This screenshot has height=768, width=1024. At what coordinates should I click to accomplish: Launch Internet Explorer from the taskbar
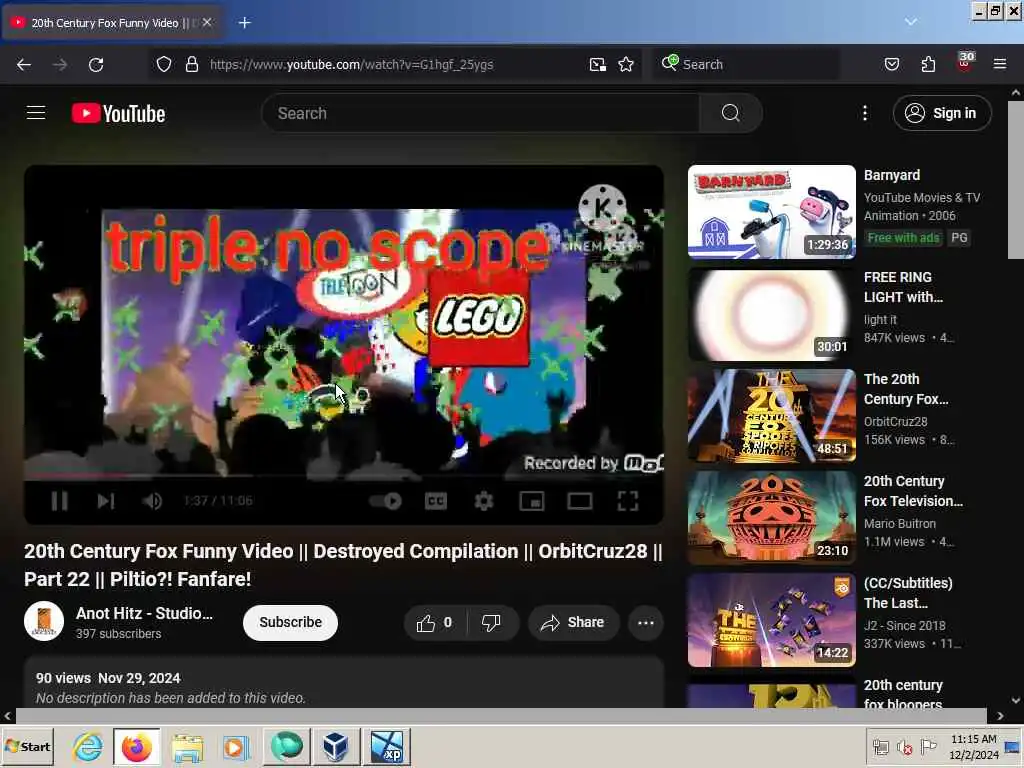click(88, 746)
